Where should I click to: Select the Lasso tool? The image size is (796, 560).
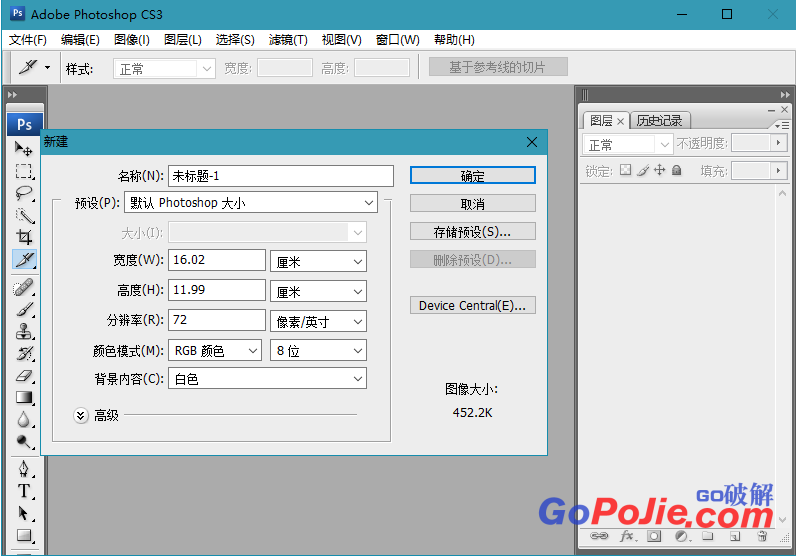(23, 193)
